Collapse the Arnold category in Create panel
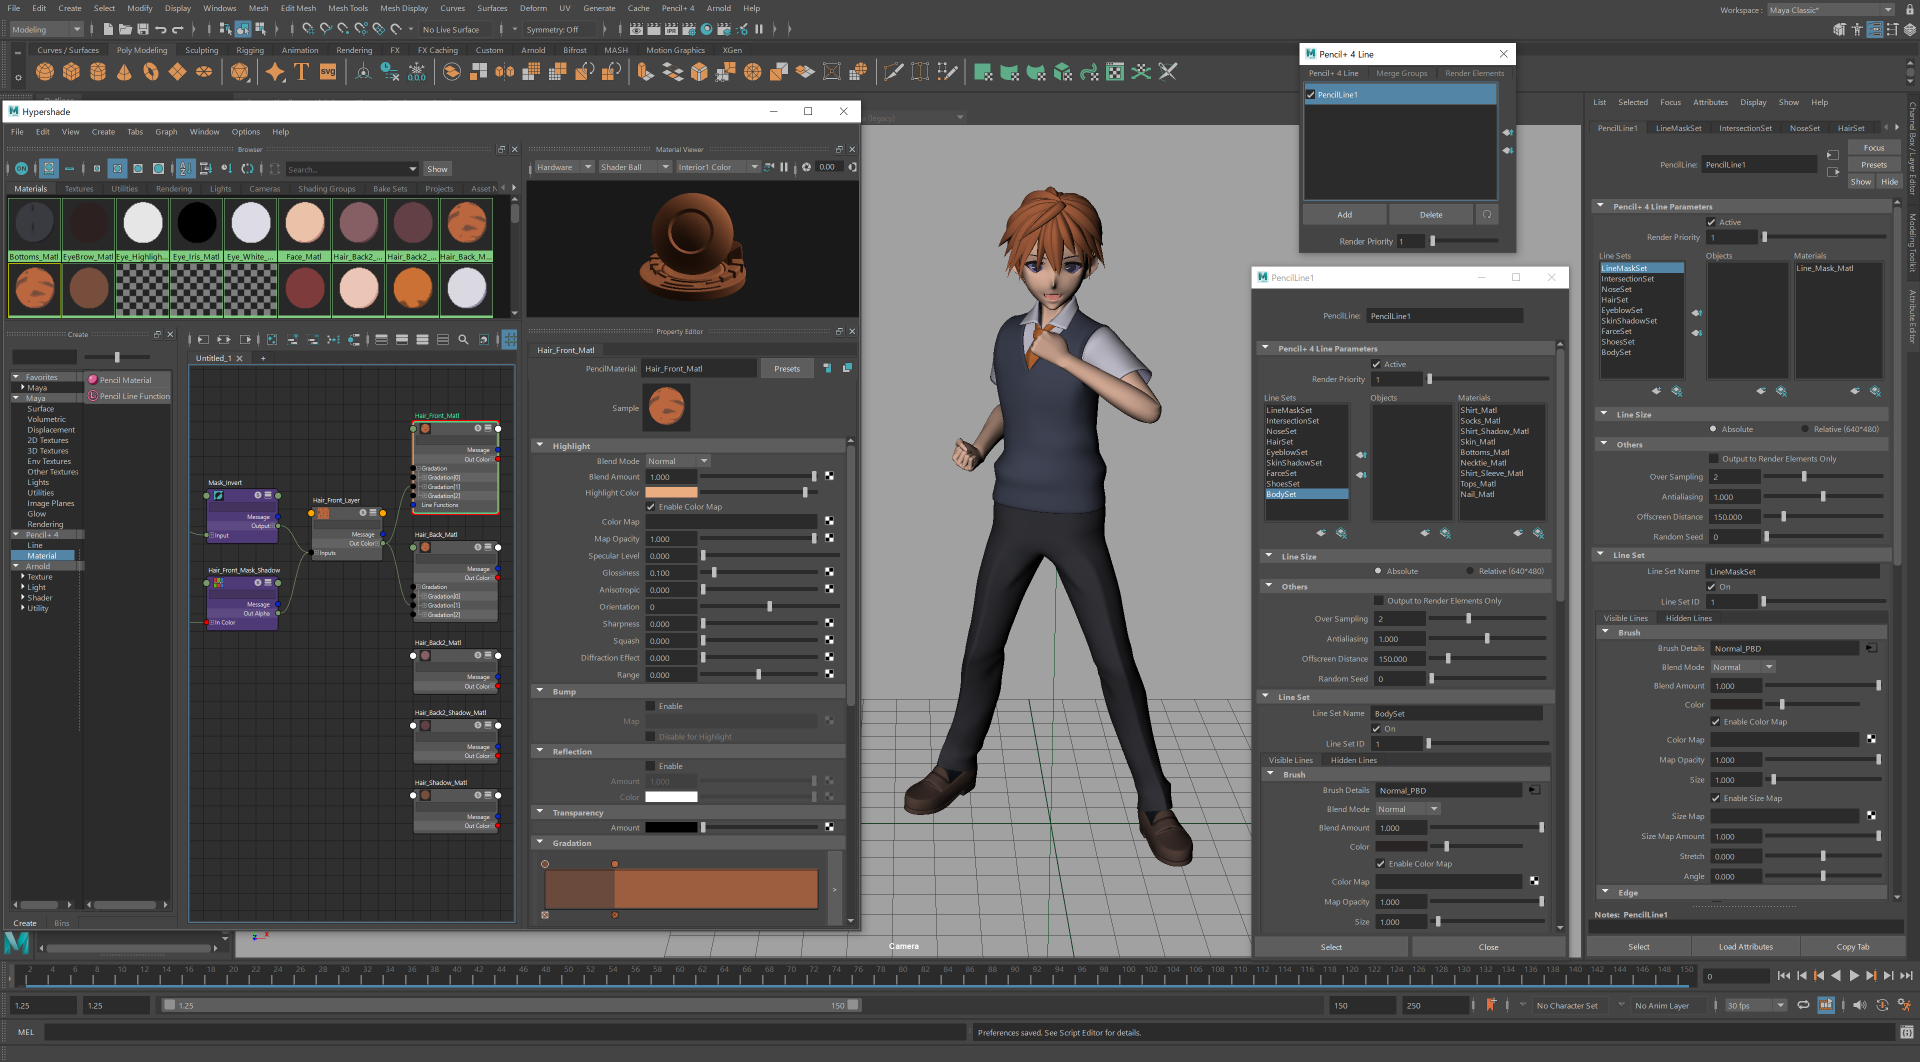The width and height of the screenshot is (1920, 1062). click(x=16, y=566)
